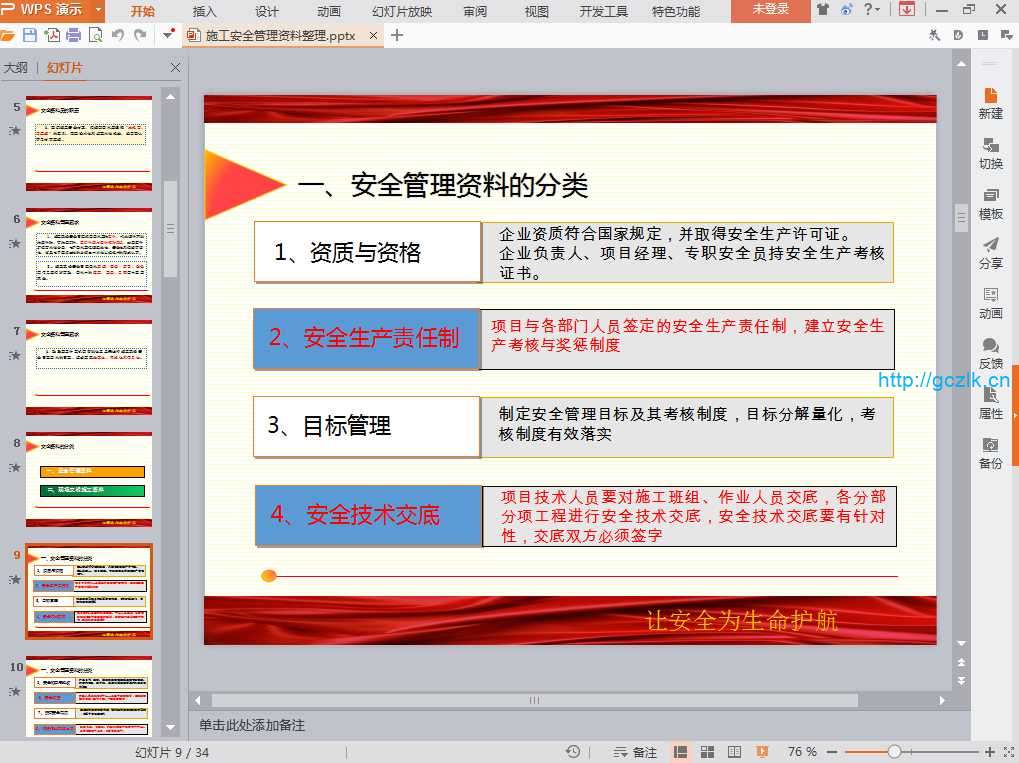Click 备份 icon in right sidebar

point(990,452)
